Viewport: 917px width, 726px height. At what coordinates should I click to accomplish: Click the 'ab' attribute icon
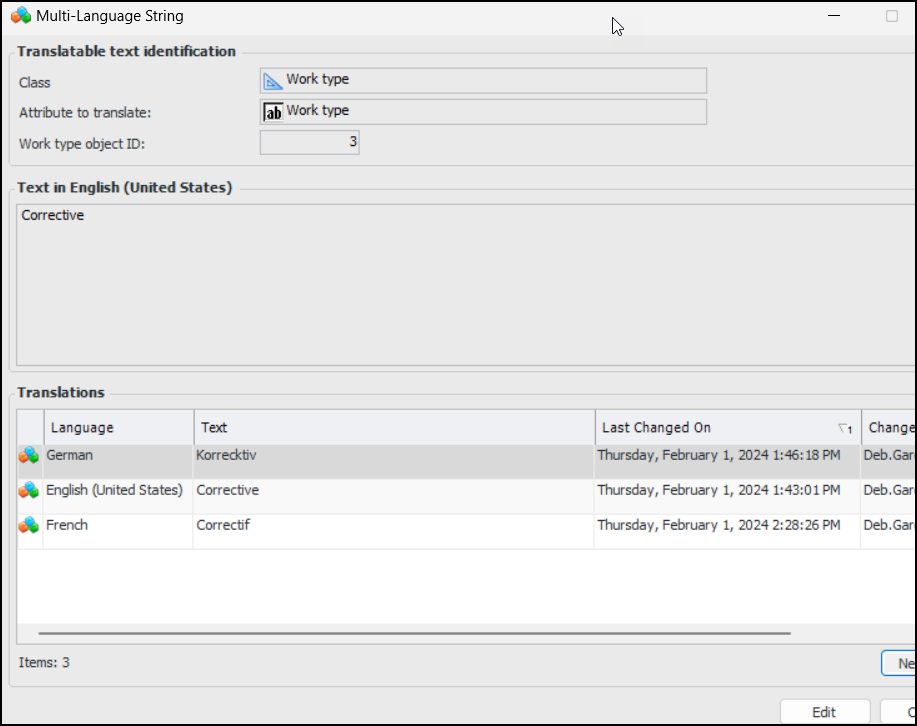point(273,112)
